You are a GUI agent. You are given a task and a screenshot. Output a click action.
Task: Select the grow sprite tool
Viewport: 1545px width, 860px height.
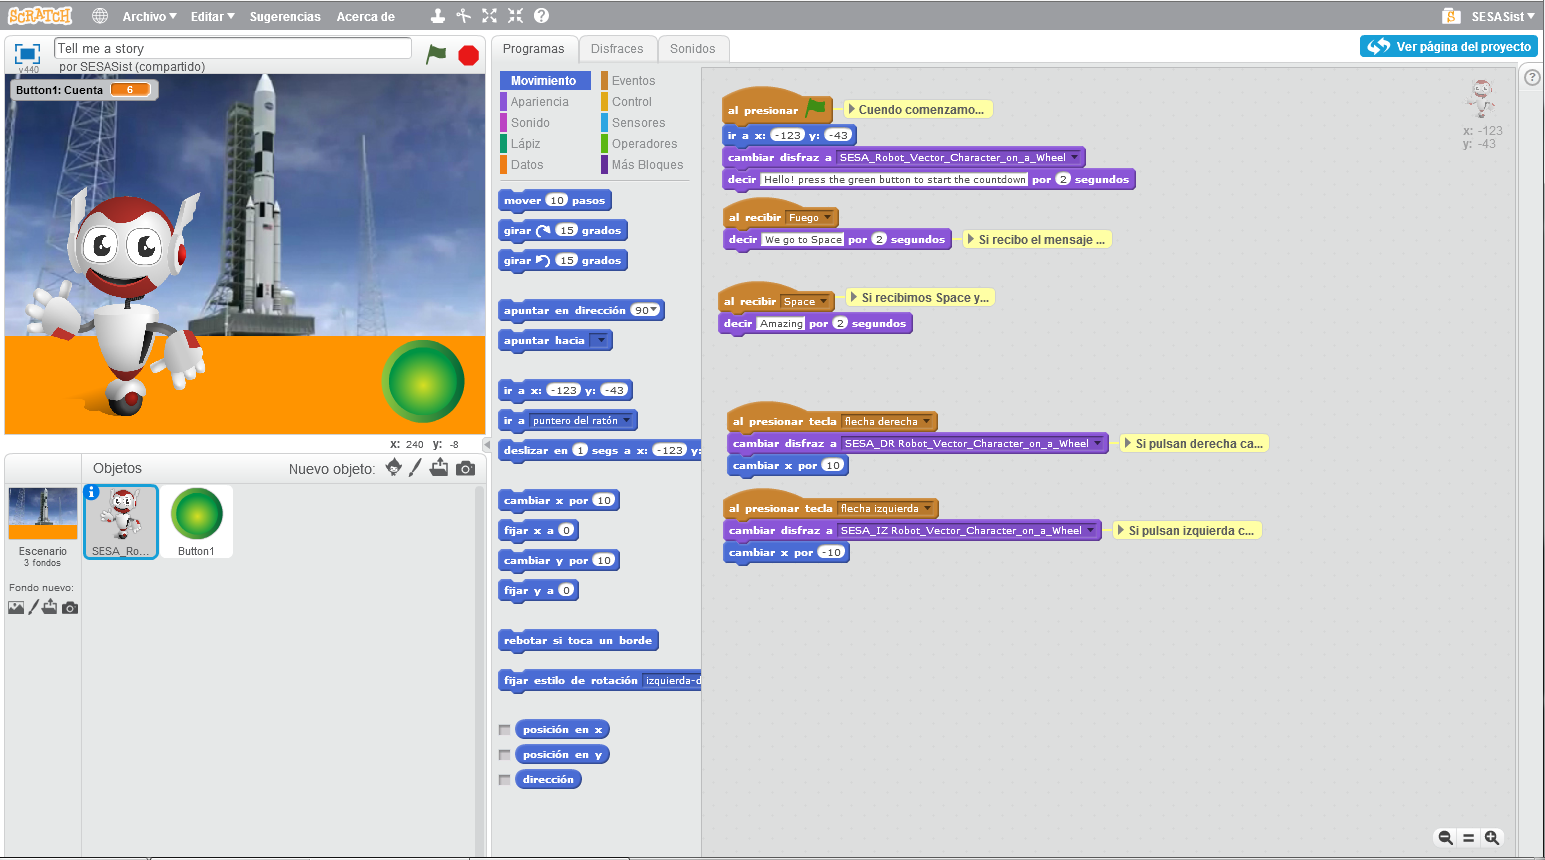(488, 15)
